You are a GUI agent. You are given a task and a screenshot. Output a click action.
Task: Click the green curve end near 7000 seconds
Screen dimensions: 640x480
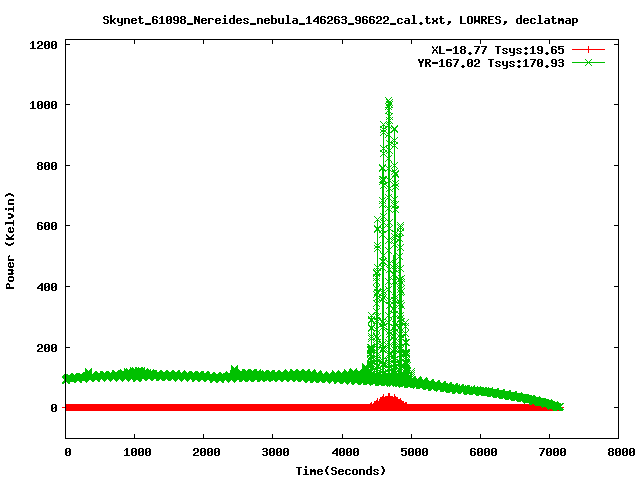[x=560, y=406]
